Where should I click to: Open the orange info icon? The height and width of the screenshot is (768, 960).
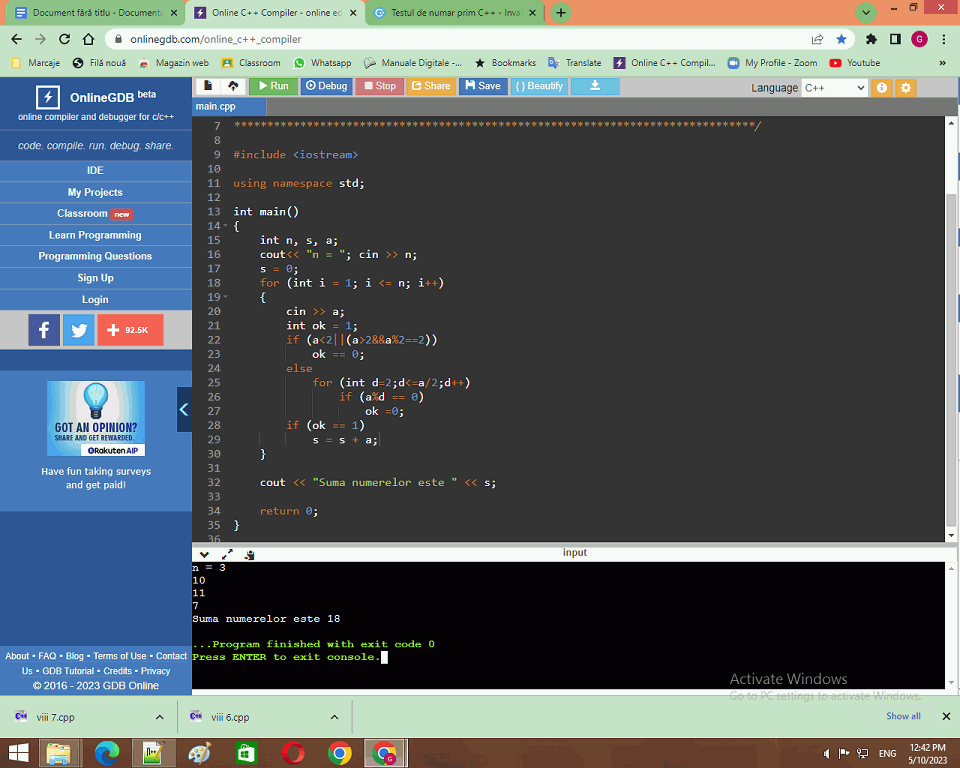pos(882,87)
